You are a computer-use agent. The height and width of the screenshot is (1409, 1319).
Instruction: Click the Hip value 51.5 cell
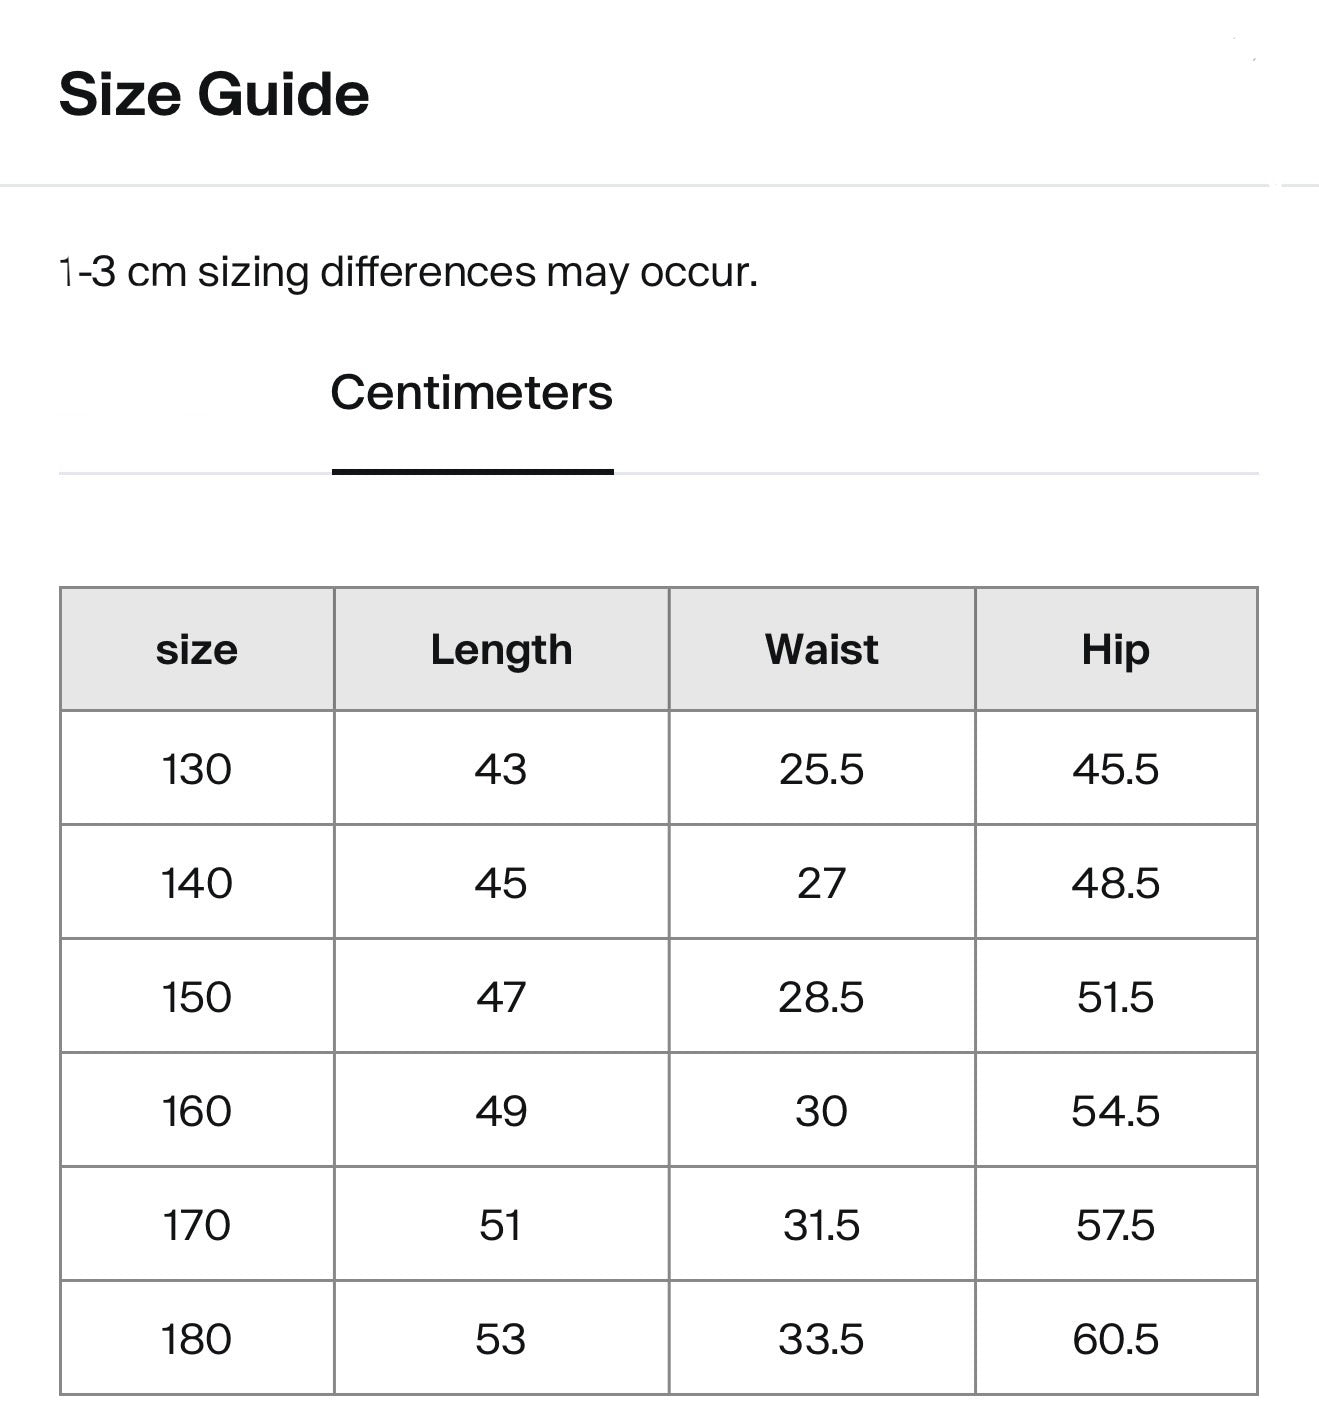1115,997
